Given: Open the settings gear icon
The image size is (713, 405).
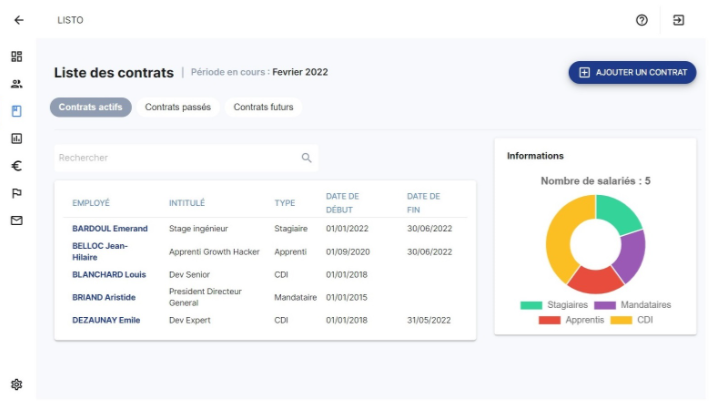Looking at the screenshot, I should tap(16, 385).
